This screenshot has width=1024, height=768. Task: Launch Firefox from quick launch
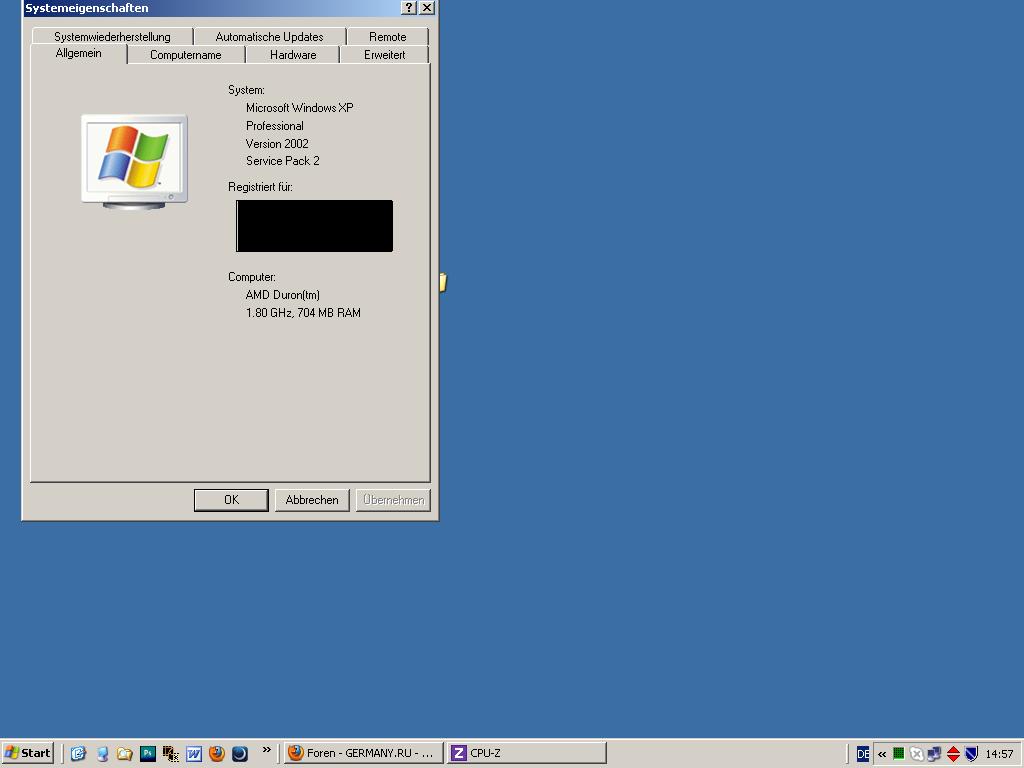217,754
